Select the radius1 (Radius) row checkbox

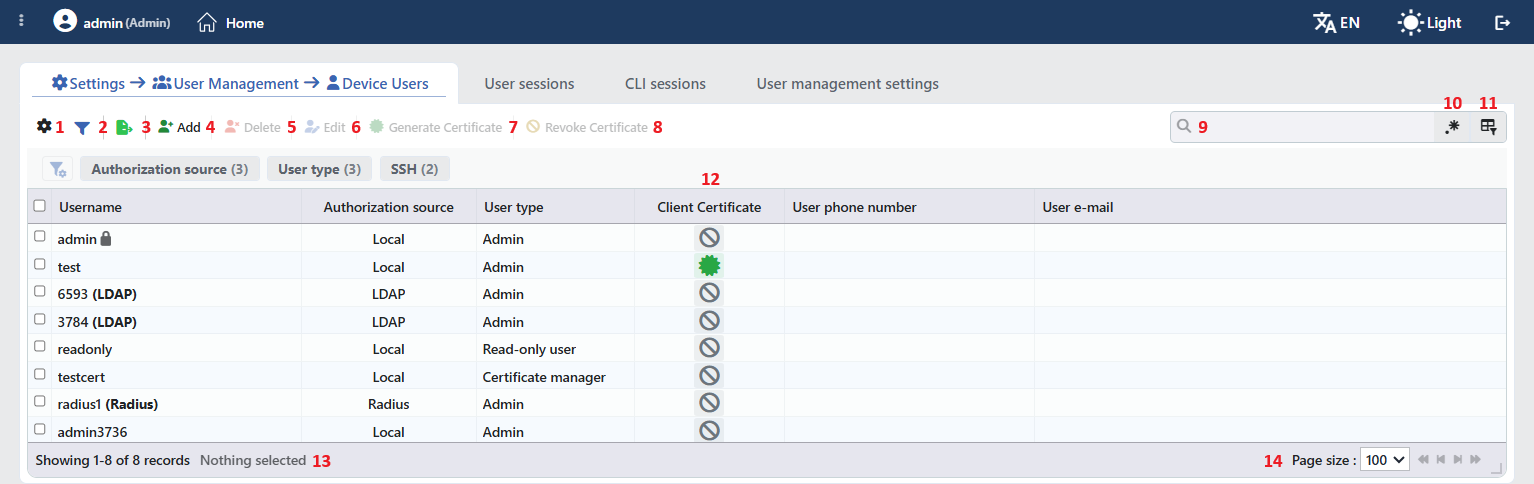(40, 402)
